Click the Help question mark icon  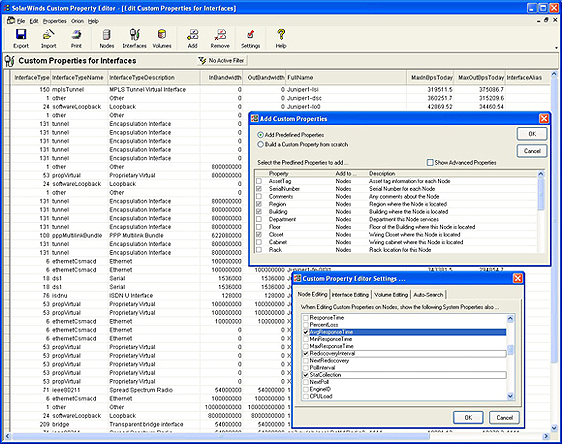pos(281,35)
